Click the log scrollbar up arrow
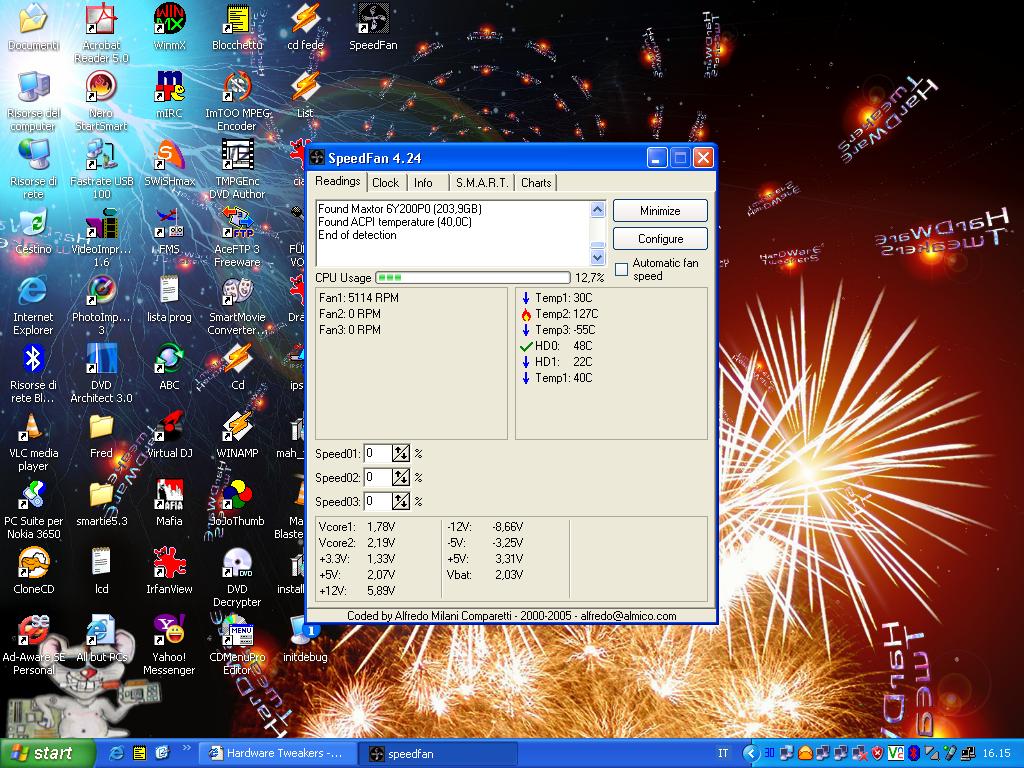 (x=597, y=210)
